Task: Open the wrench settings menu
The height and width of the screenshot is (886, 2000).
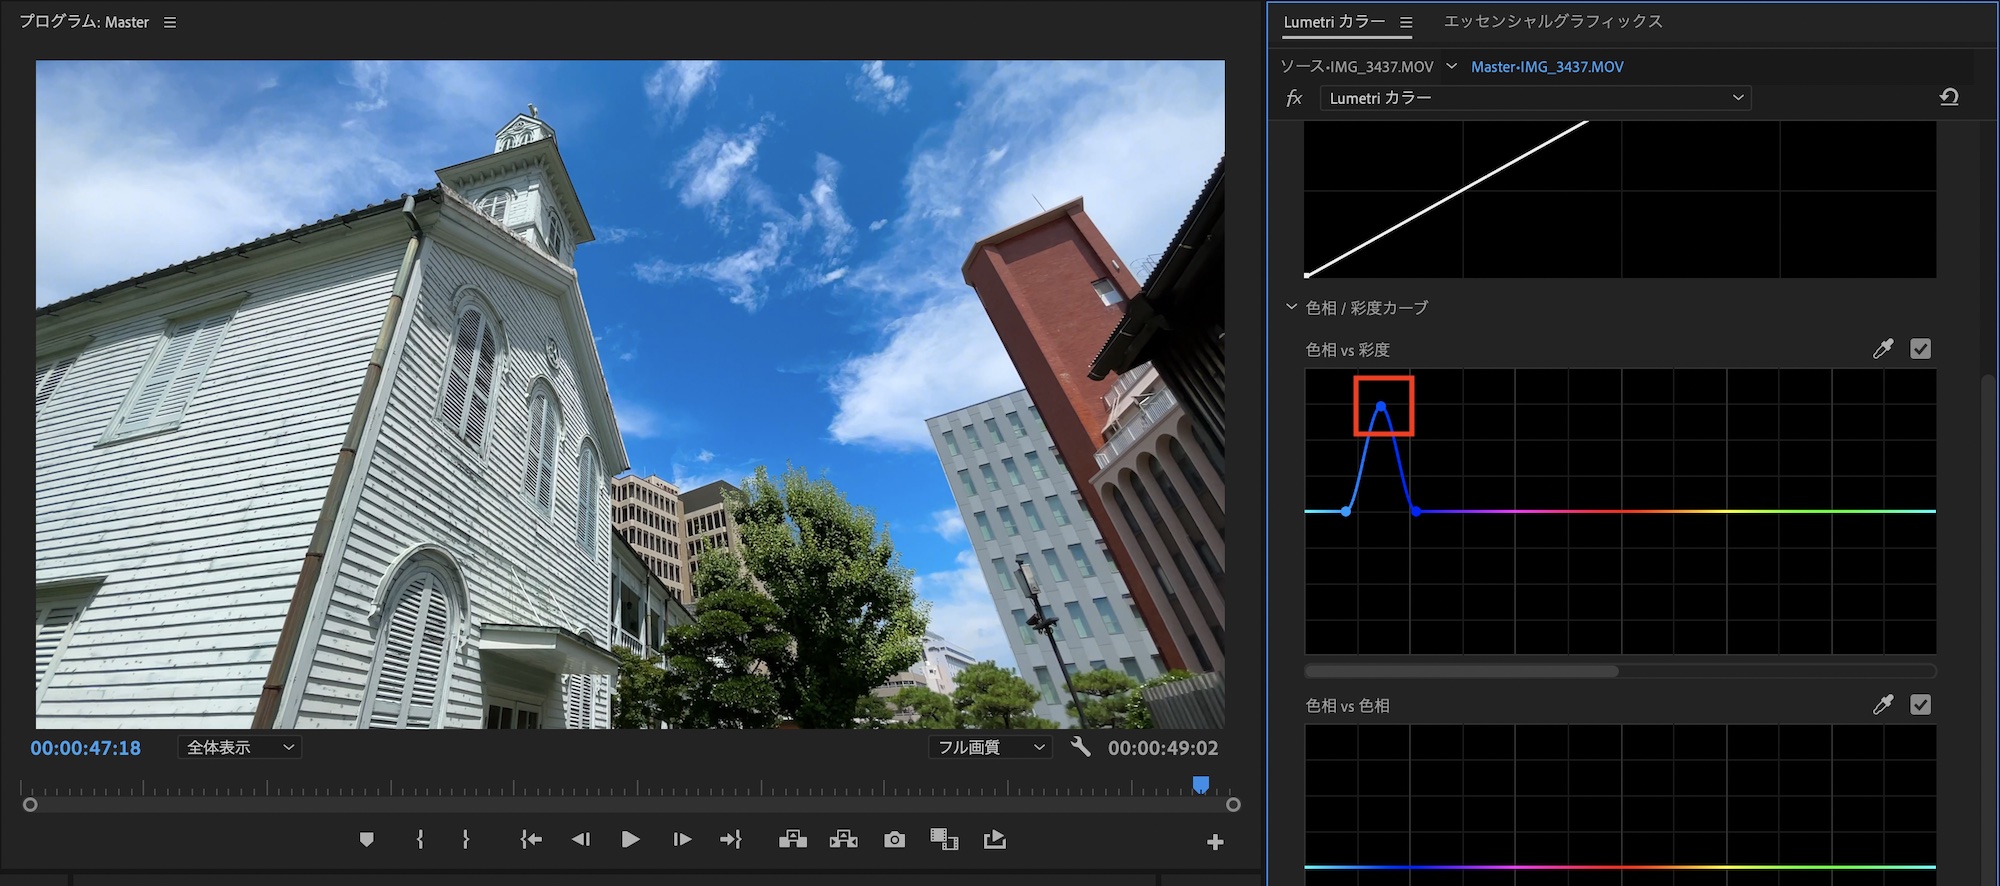Action: [1080, 747]
